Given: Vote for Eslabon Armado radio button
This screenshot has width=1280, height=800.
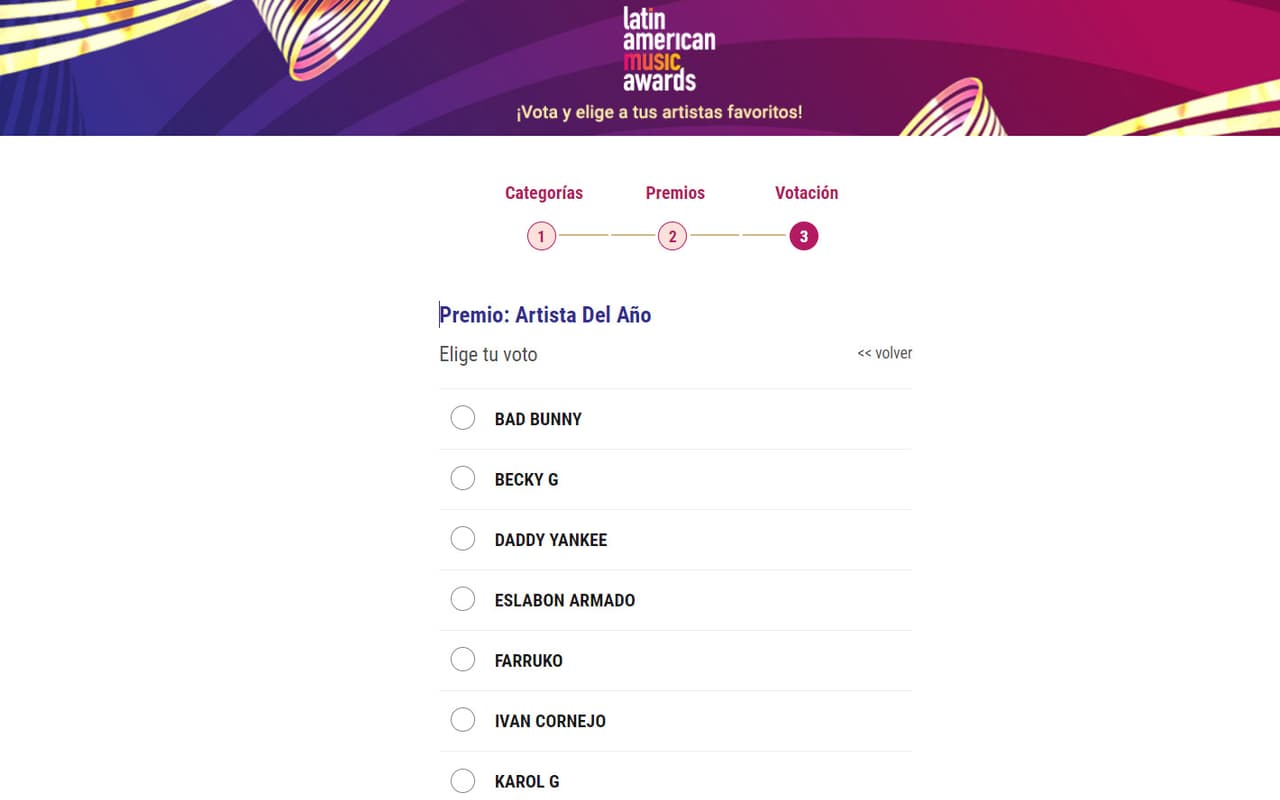Looking at the screenshot, I should click(463, 599).
